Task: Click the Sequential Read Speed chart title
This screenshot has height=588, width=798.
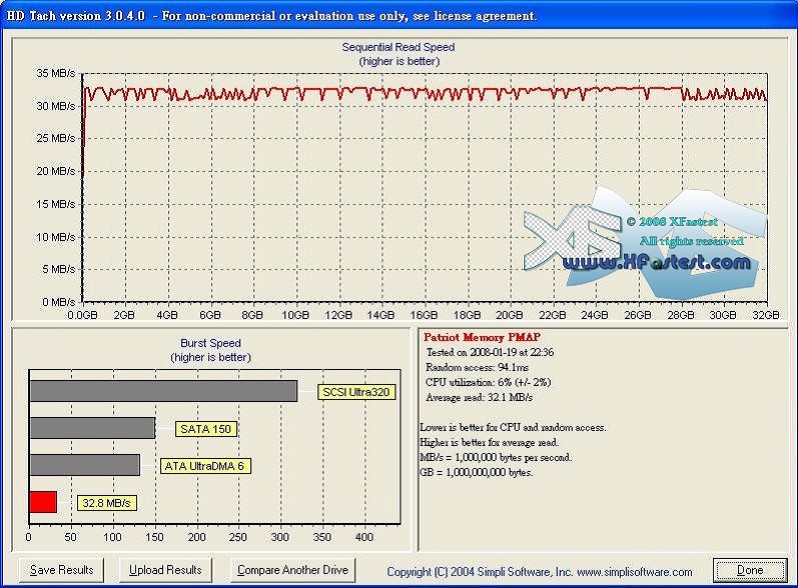Action: click(x=398, y=48)
